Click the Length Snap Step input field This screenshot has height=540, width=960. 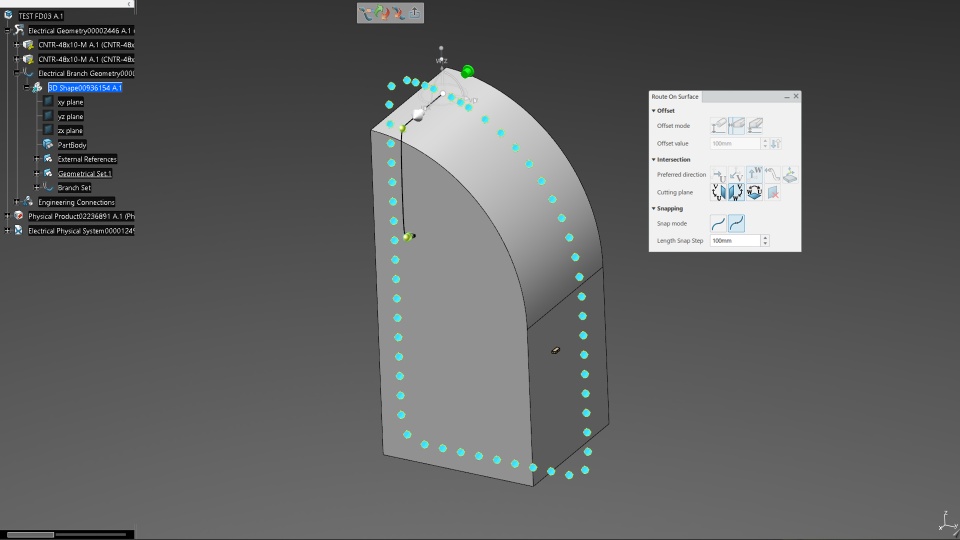735,241
